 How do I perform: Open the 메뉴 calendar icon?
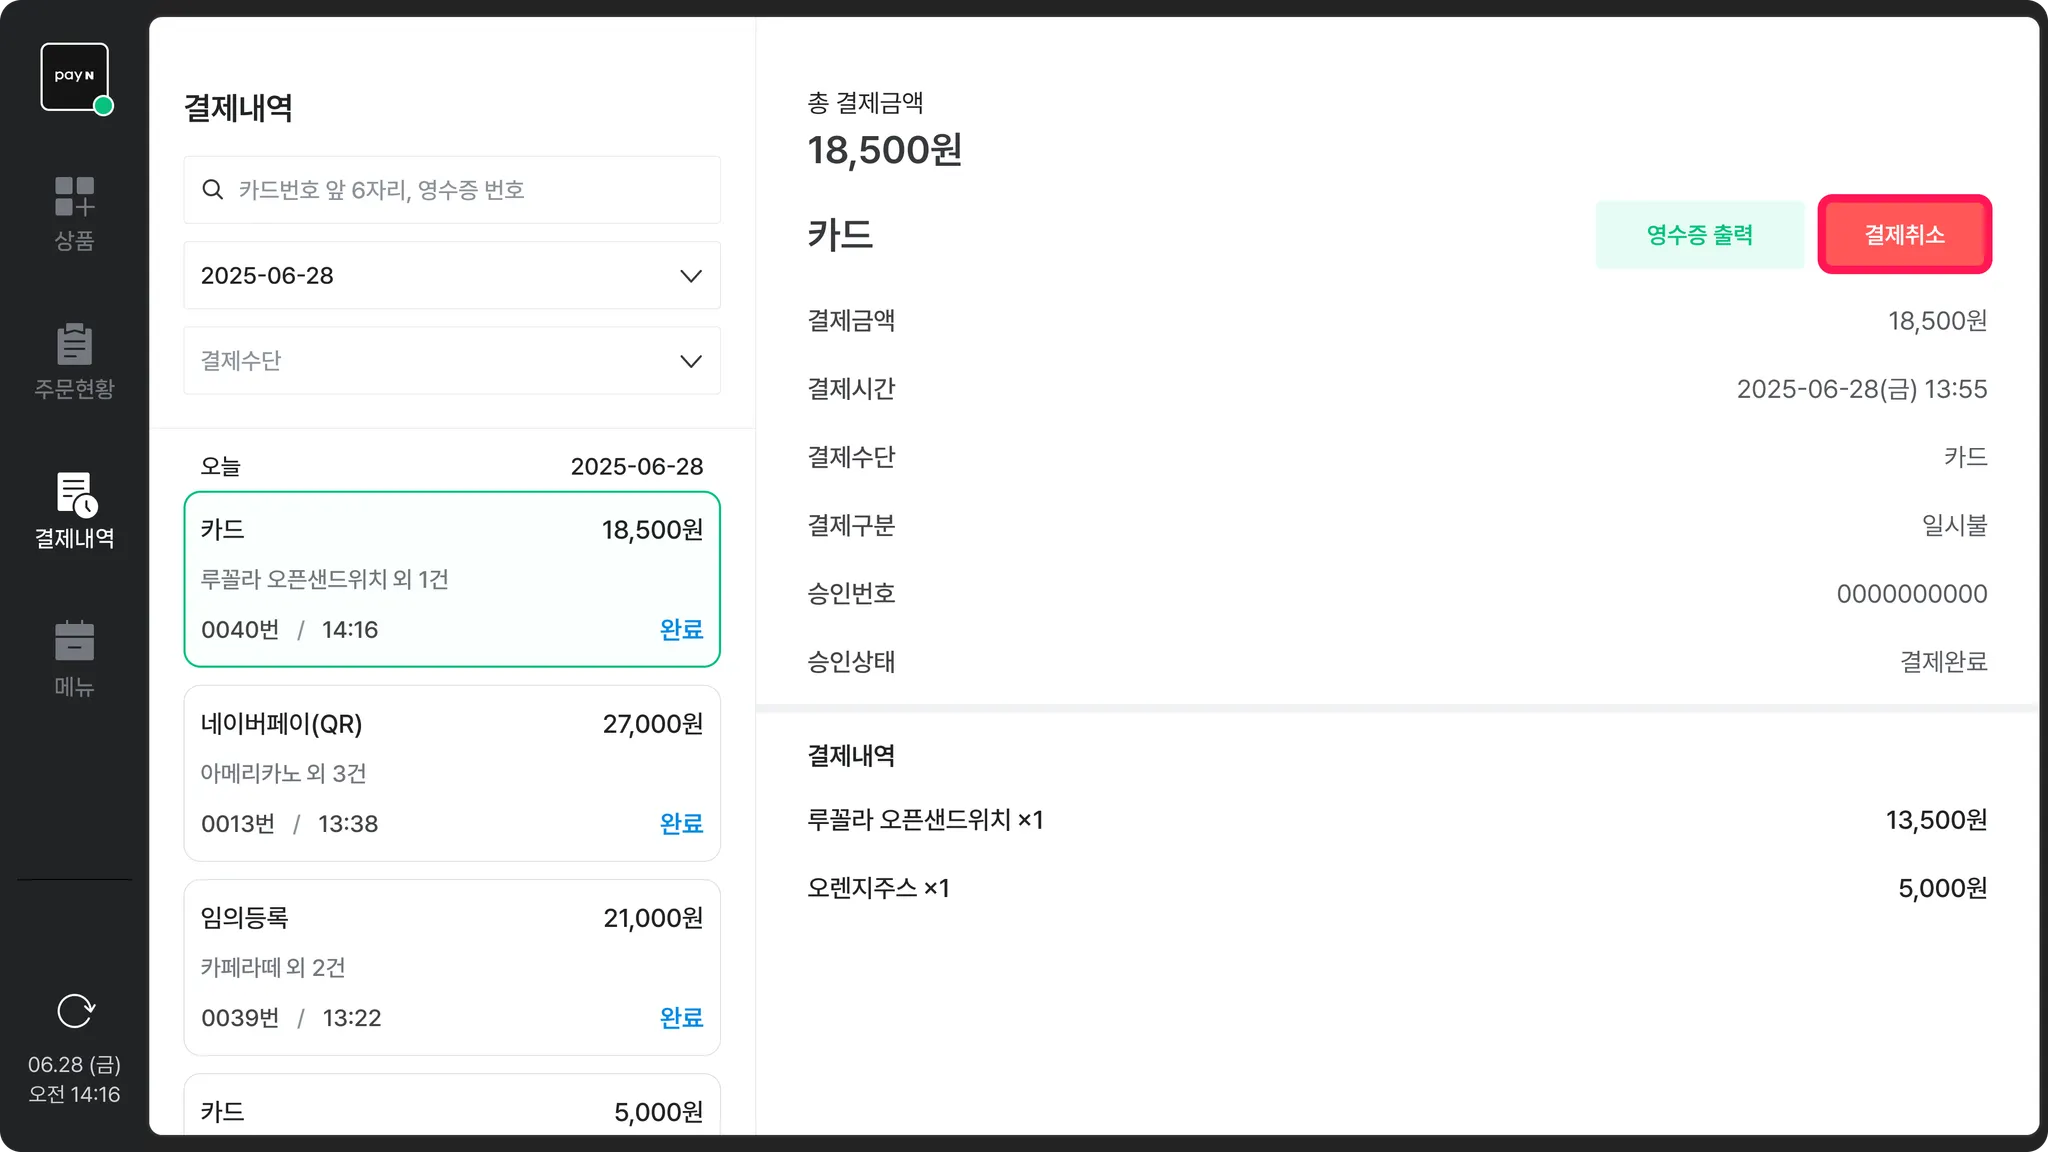pyautogui.click(x=74, y=642)
